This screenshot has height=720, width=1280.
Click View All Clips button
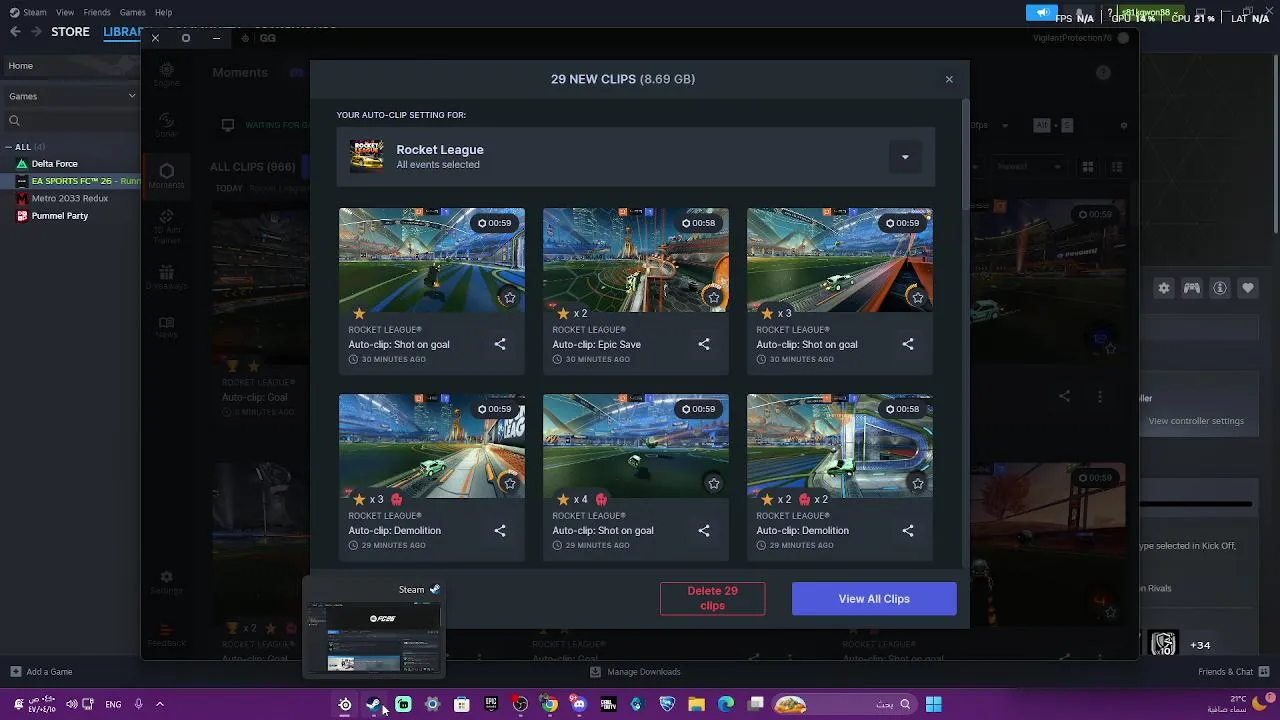point(874,599)
